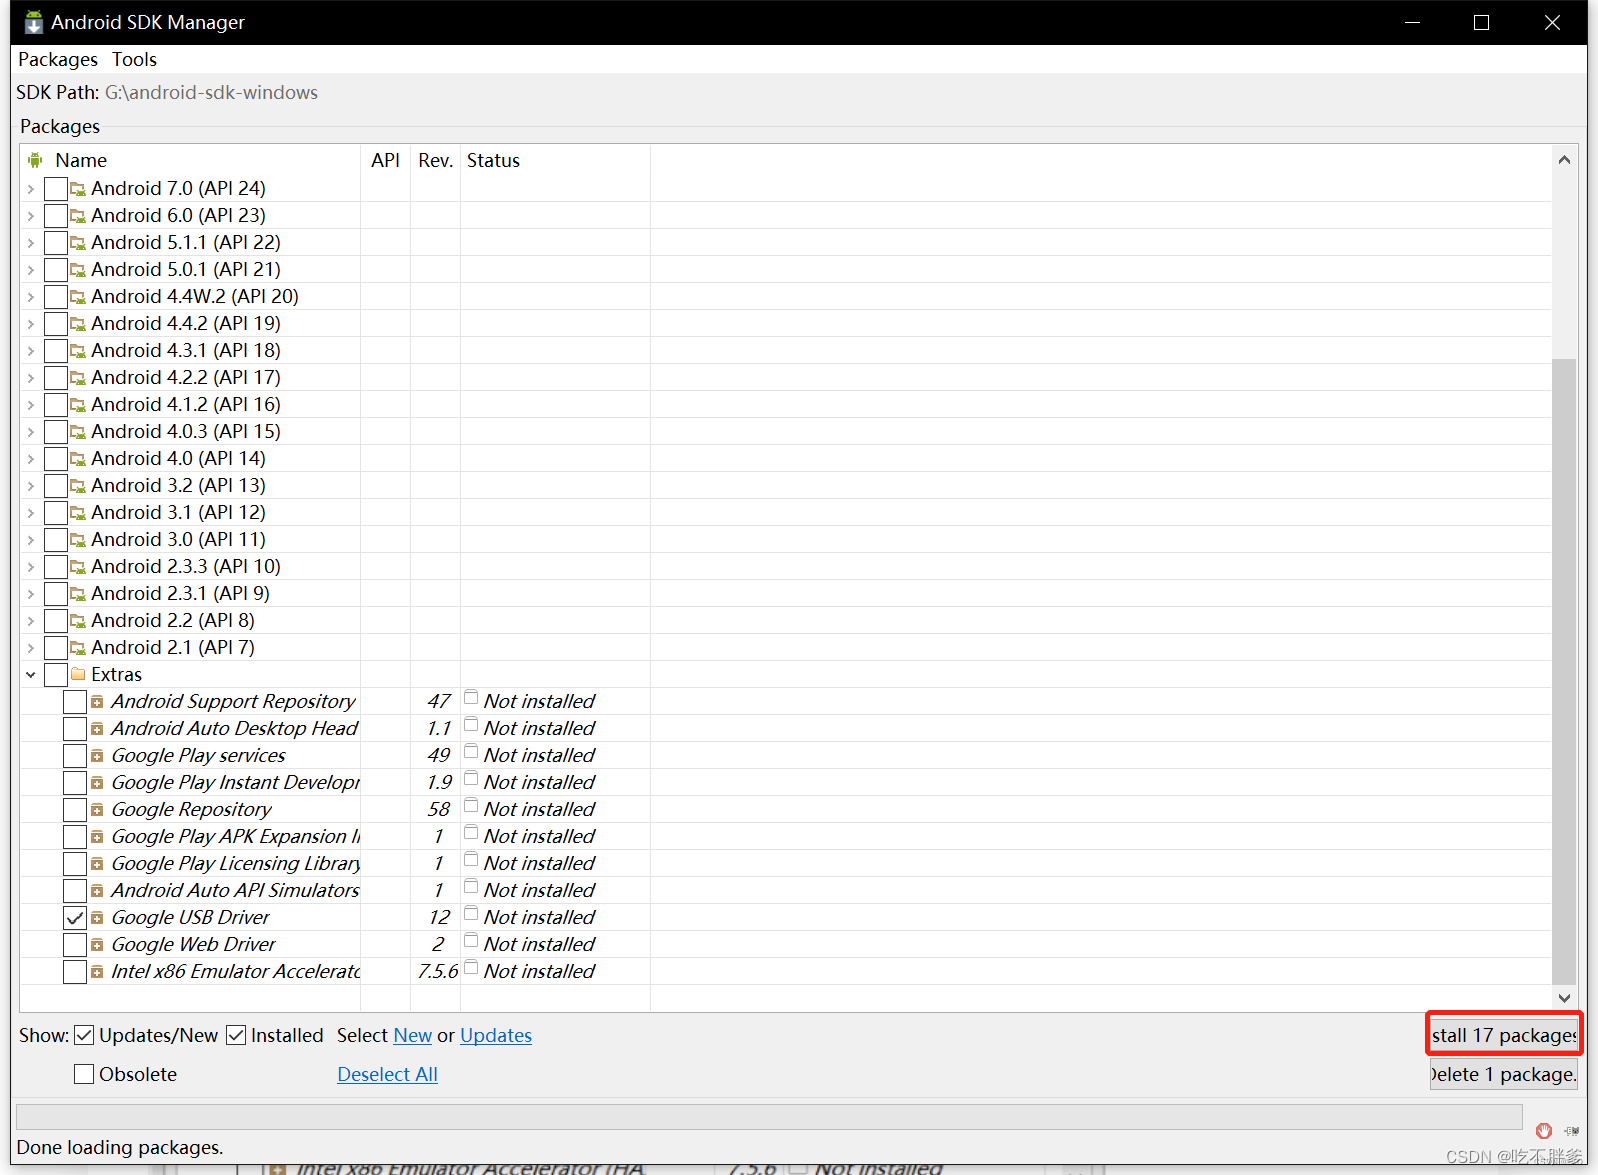Image resolution: width=1598 pixels, height=1175 pixels.
Task: Click the Android robot icon in Name header
Action: click(36, 160)
